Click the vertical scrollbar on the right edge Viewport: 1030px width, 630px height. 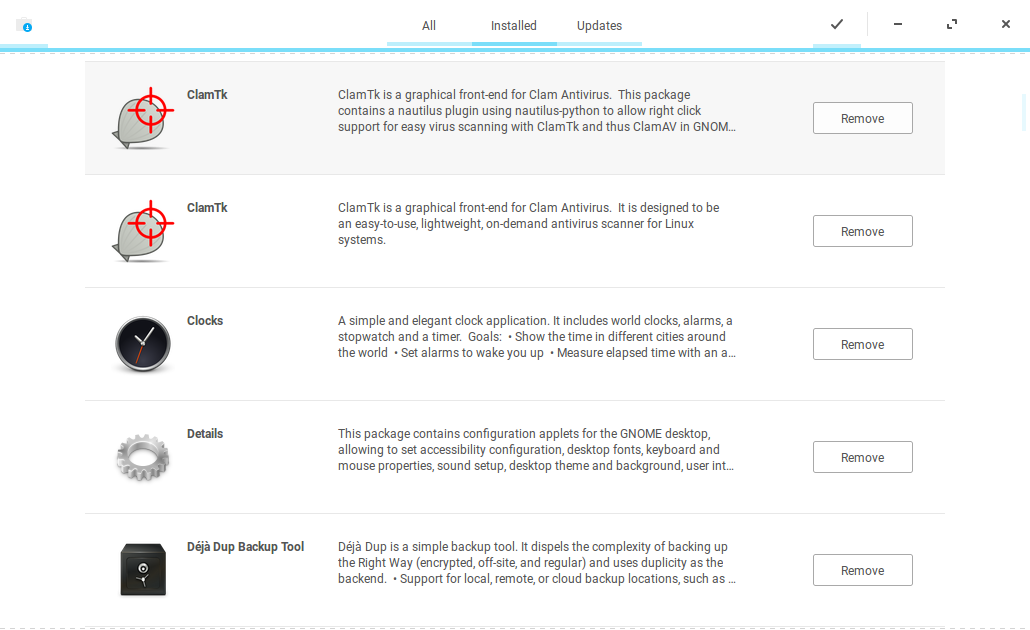pyautogui.click(x=1024, y=112)
